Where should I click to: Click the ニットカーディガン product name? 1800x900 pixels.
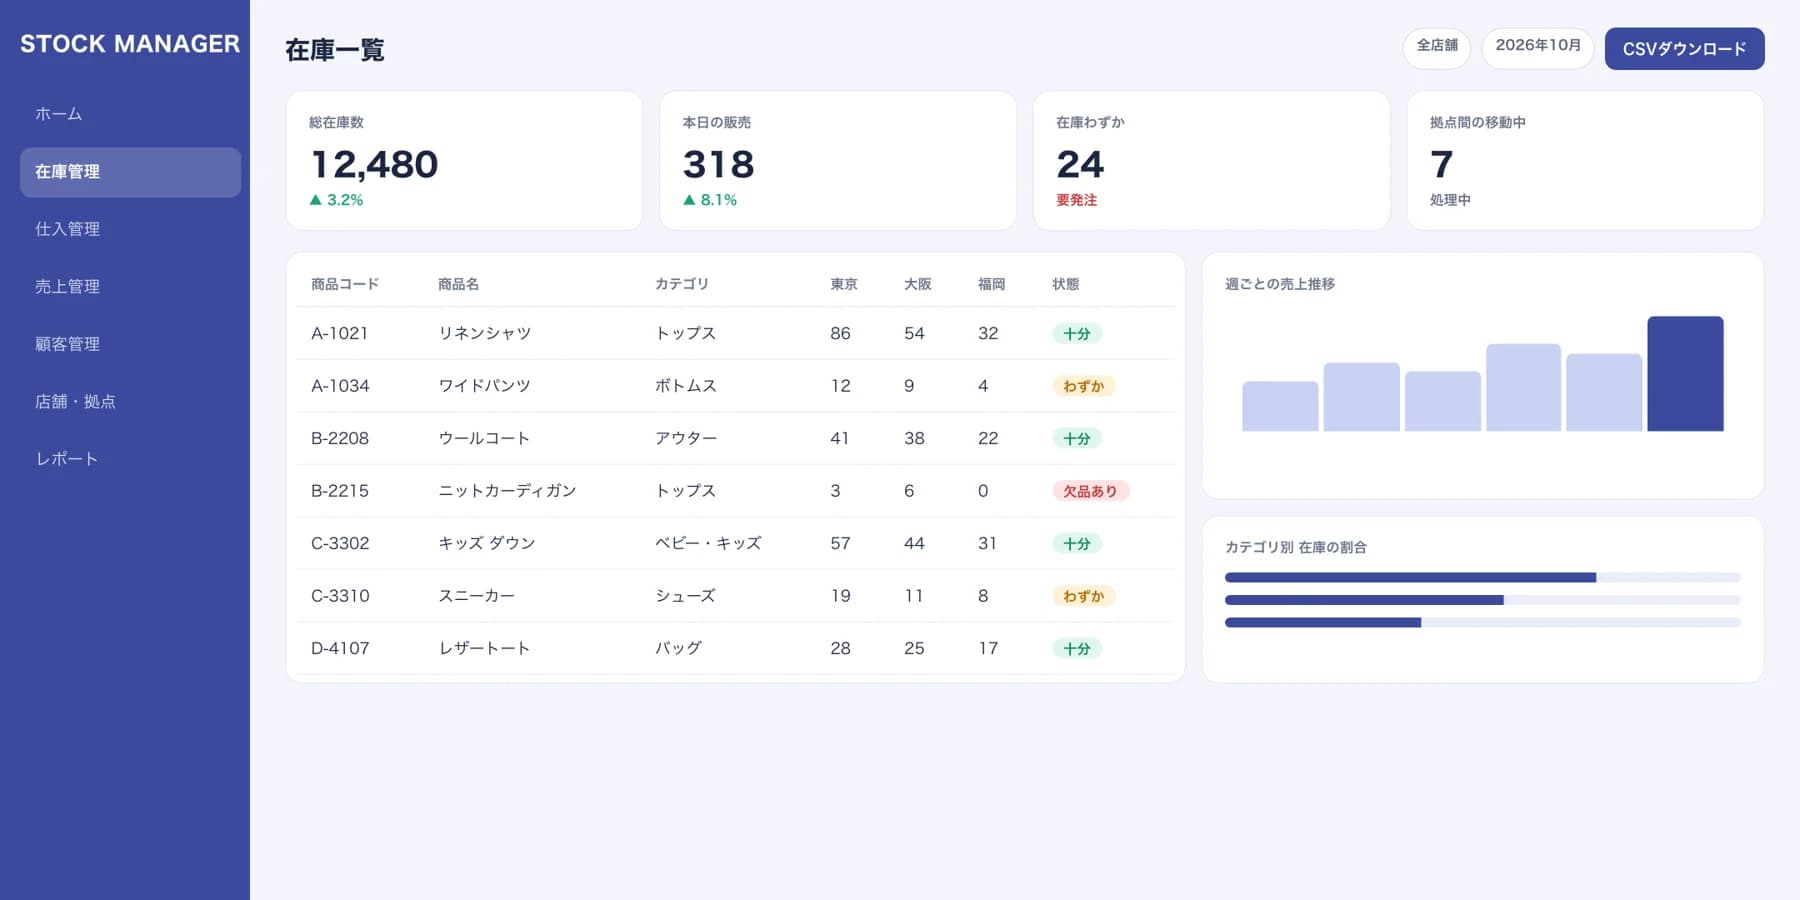click(507, 491)
